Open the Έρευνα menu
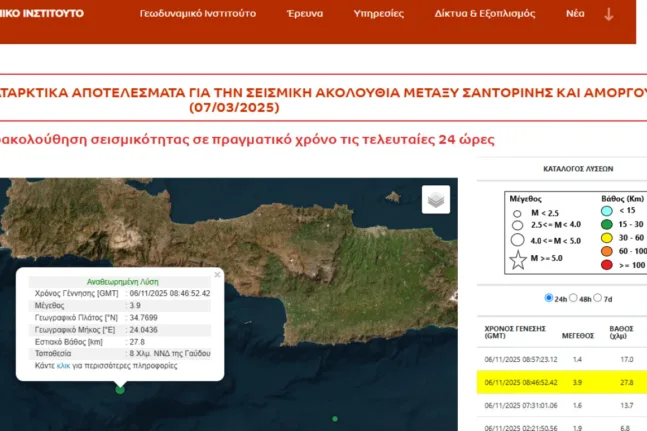 tap(305, 15)
